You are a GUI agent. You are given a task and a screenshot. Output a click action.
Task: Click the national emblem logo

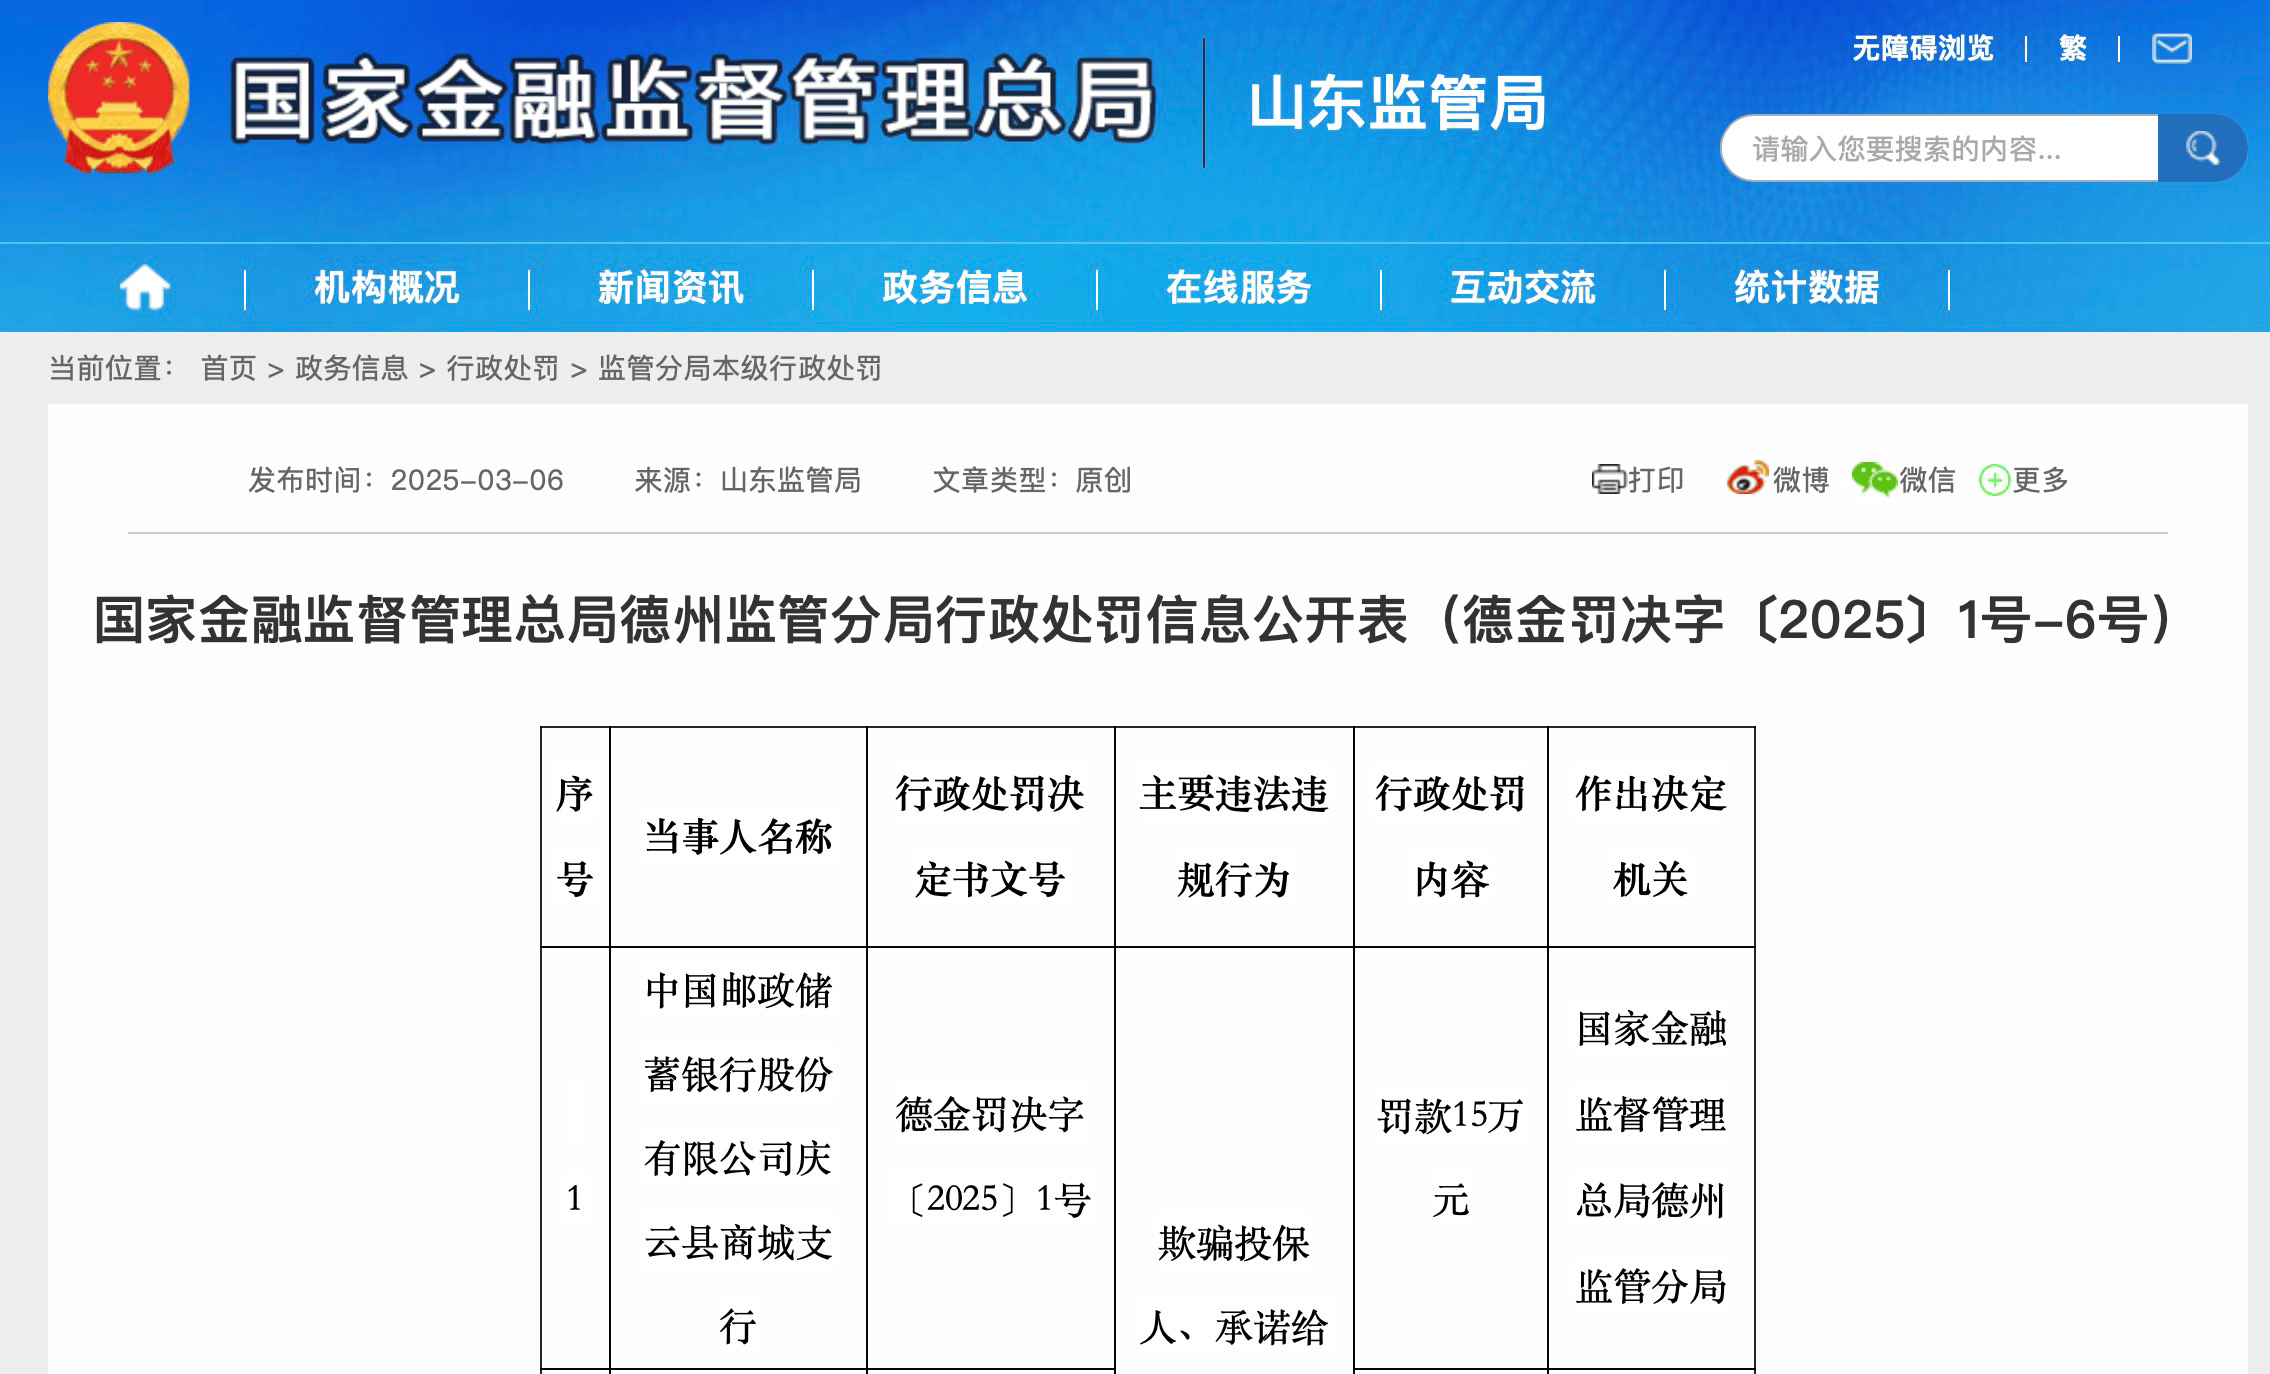119,98
